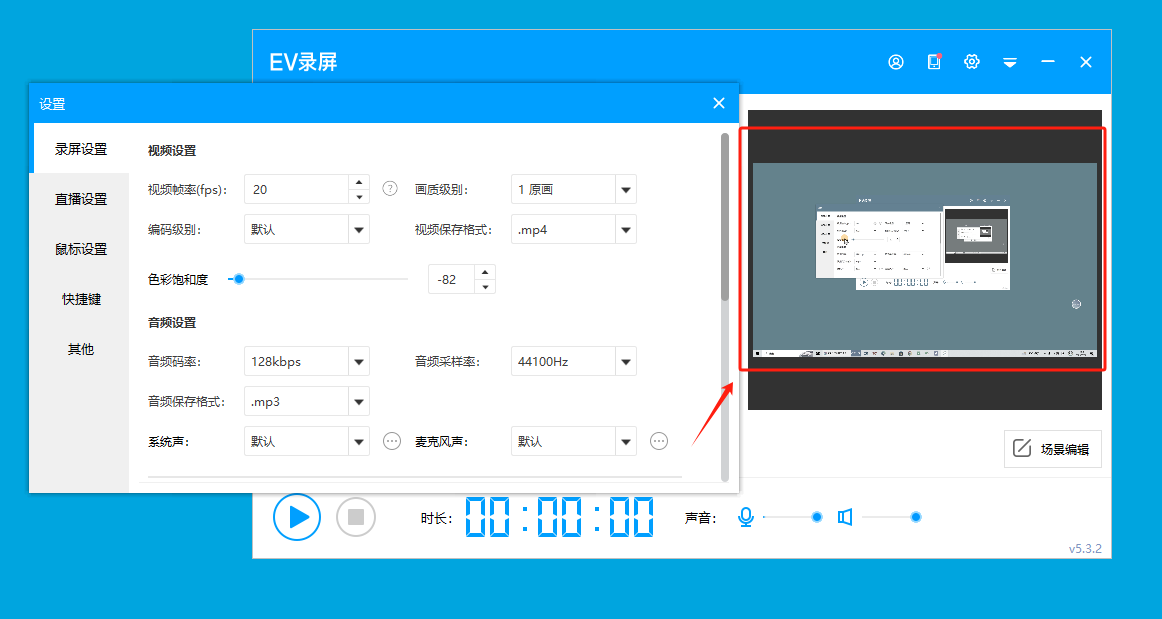The image size is (1162, 619).
Task: Open settings gear icon in EV录屏 title bar
Action: (971, 62)
